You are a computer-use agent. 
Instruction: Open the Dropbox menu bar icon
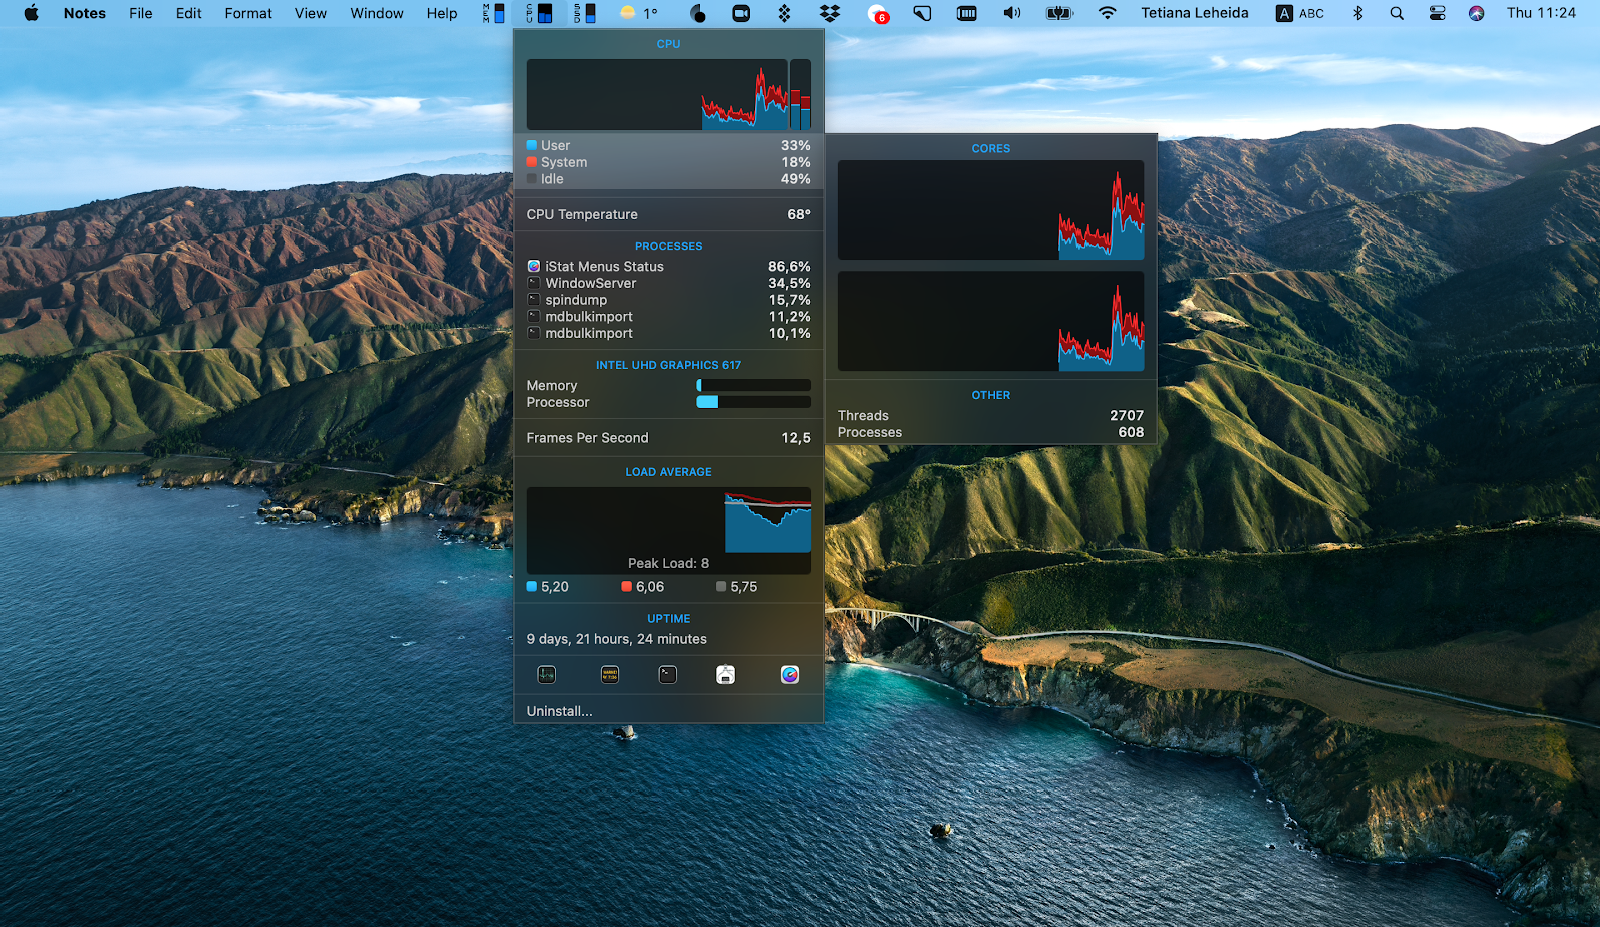830,13
